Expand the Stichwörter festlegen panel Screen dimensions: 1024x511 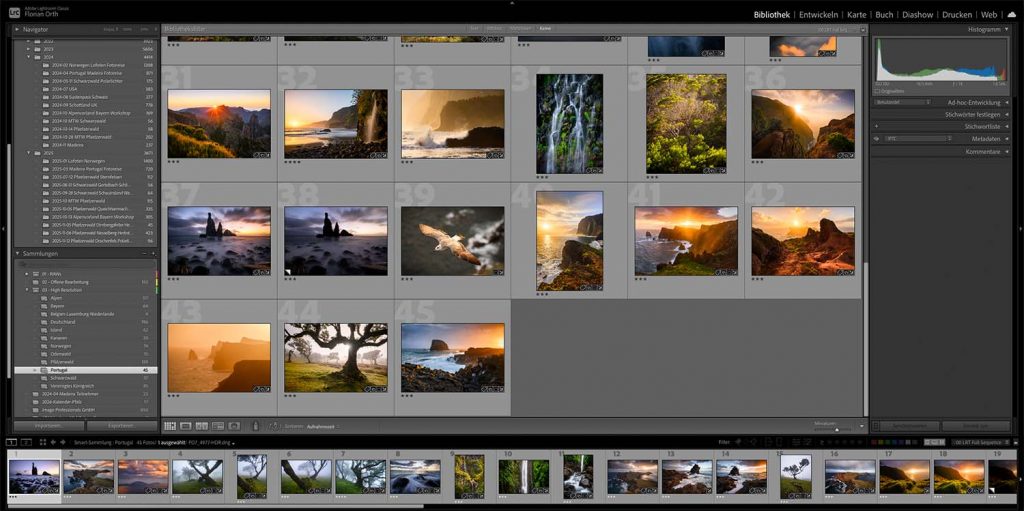(x=1006, y=114)
